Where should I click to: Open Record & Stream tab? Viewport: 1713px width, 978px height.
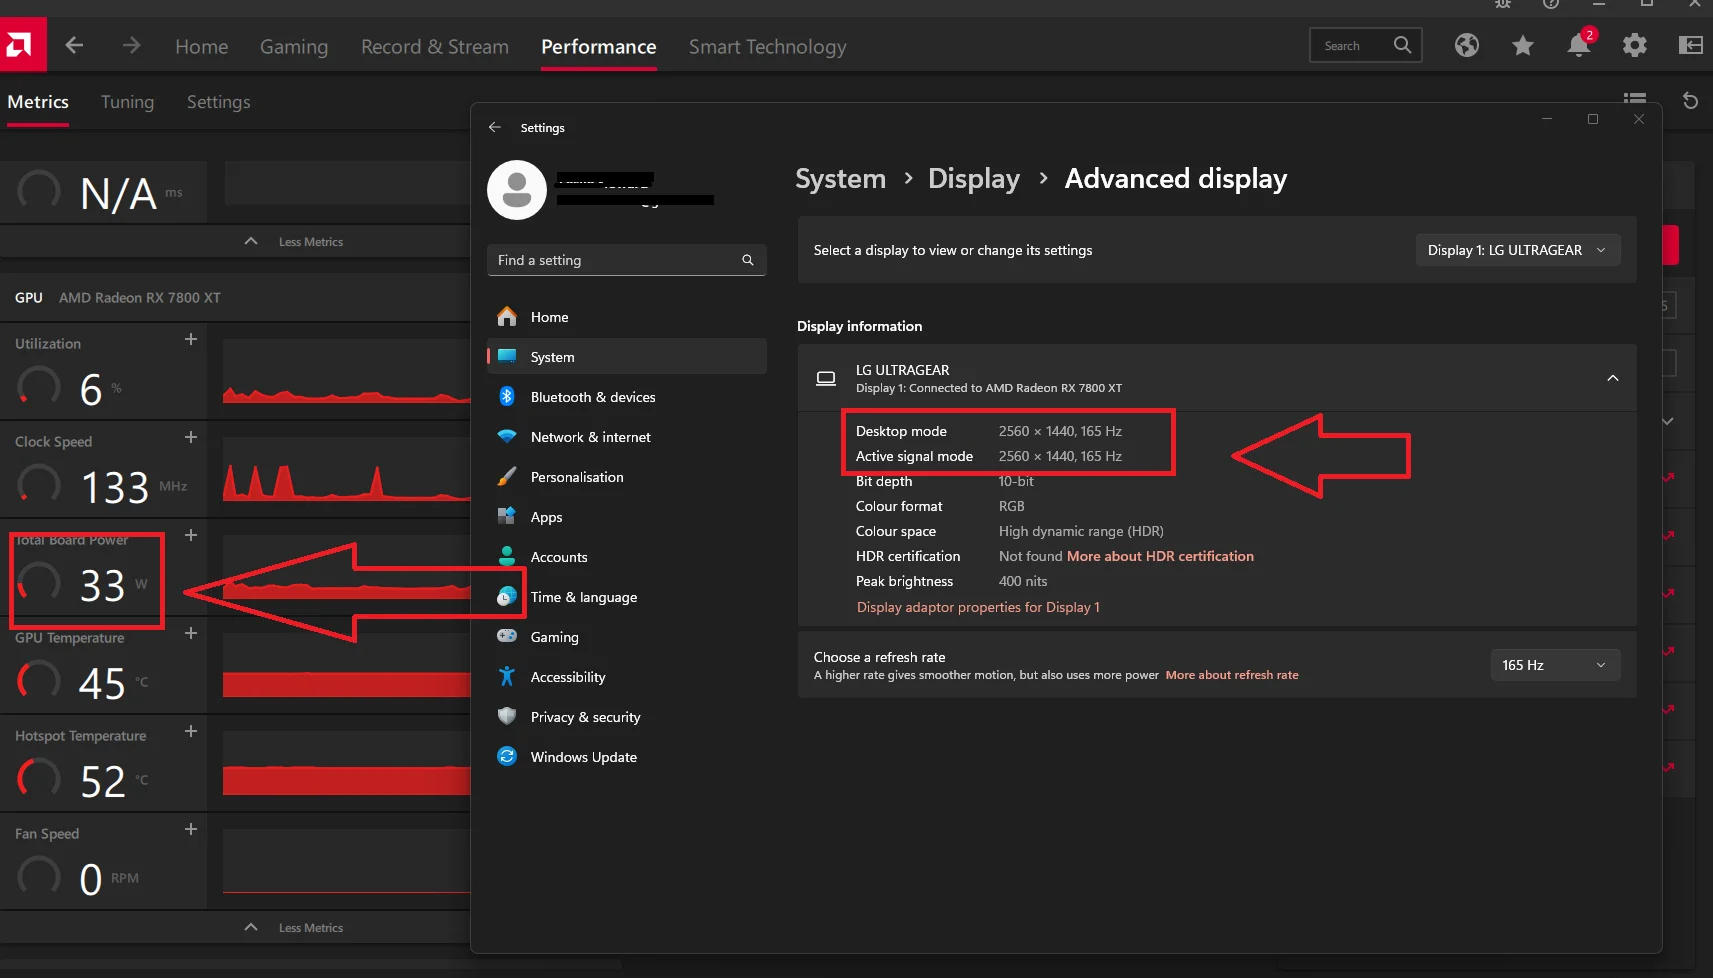pos(435,47)
